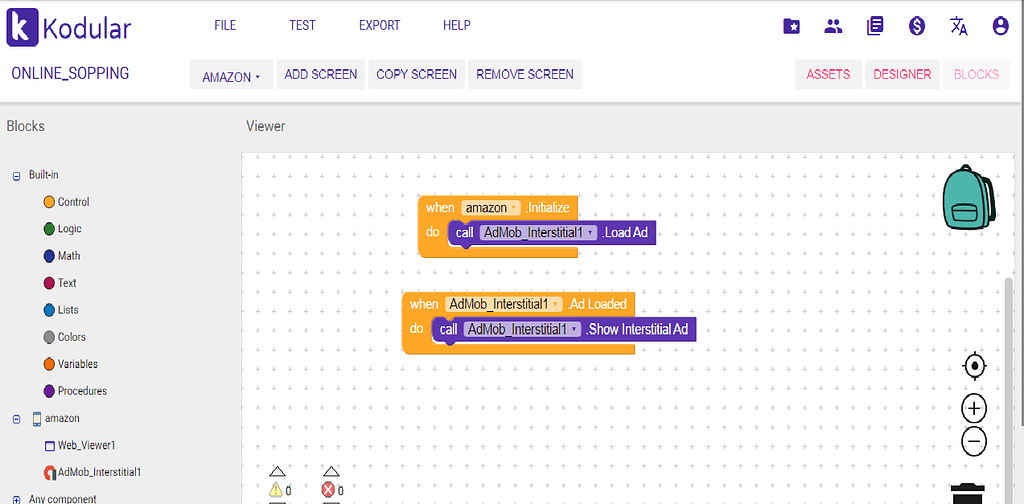This screenshot has height=504, width=1024.
Task: Collapse the amazon screen tree node
Action: [x=16, y=419]
